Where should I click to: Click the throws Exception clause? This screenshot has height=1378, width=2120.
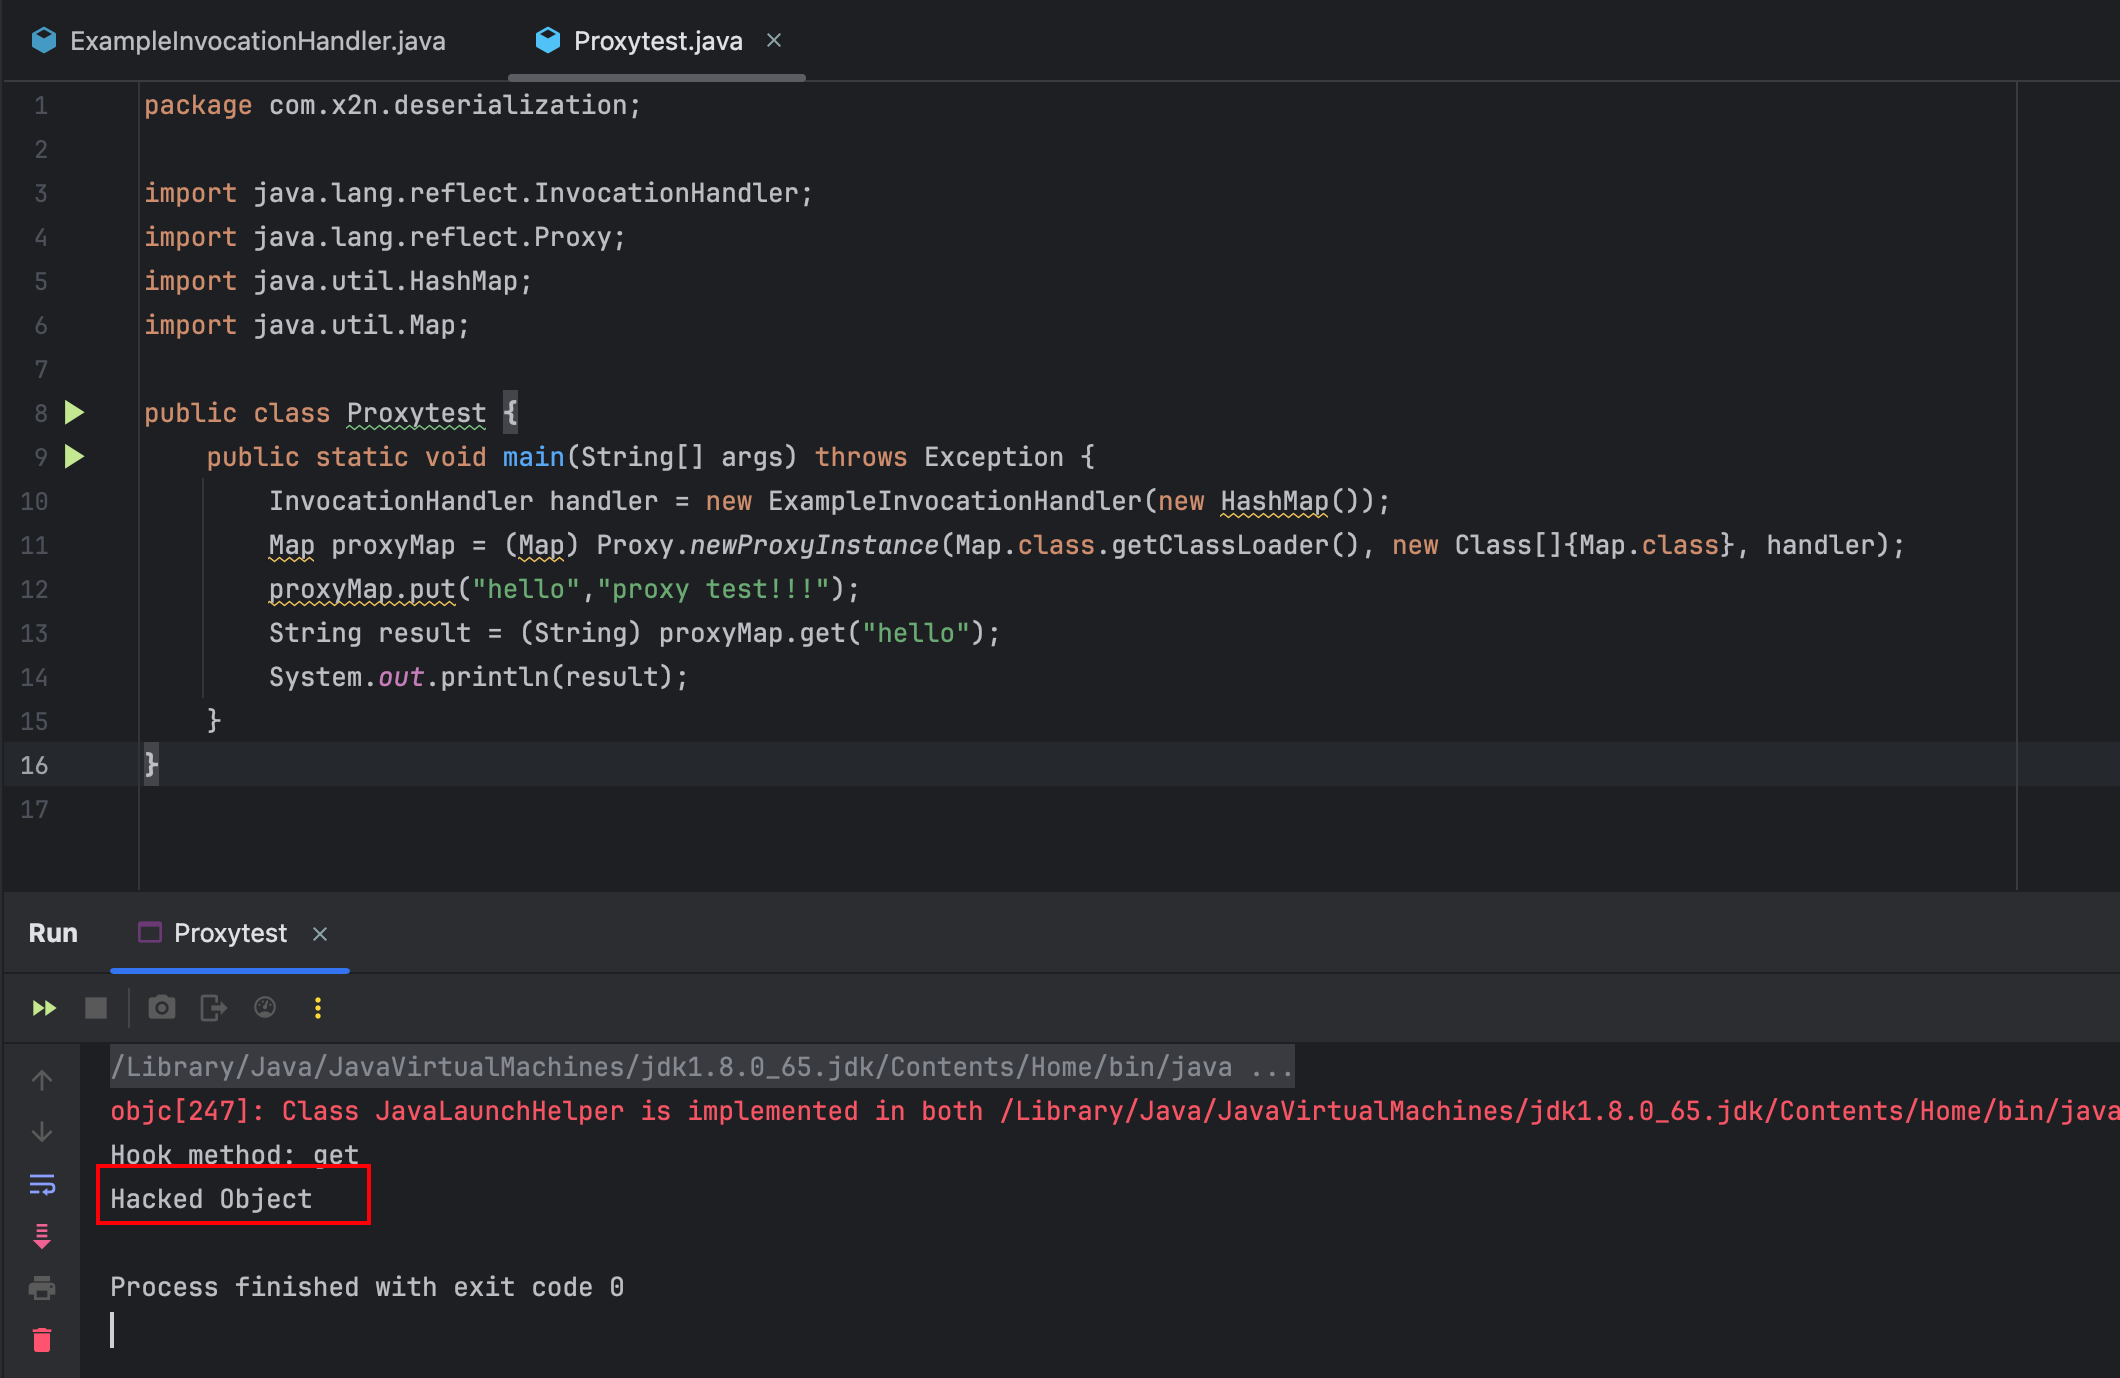939,457
